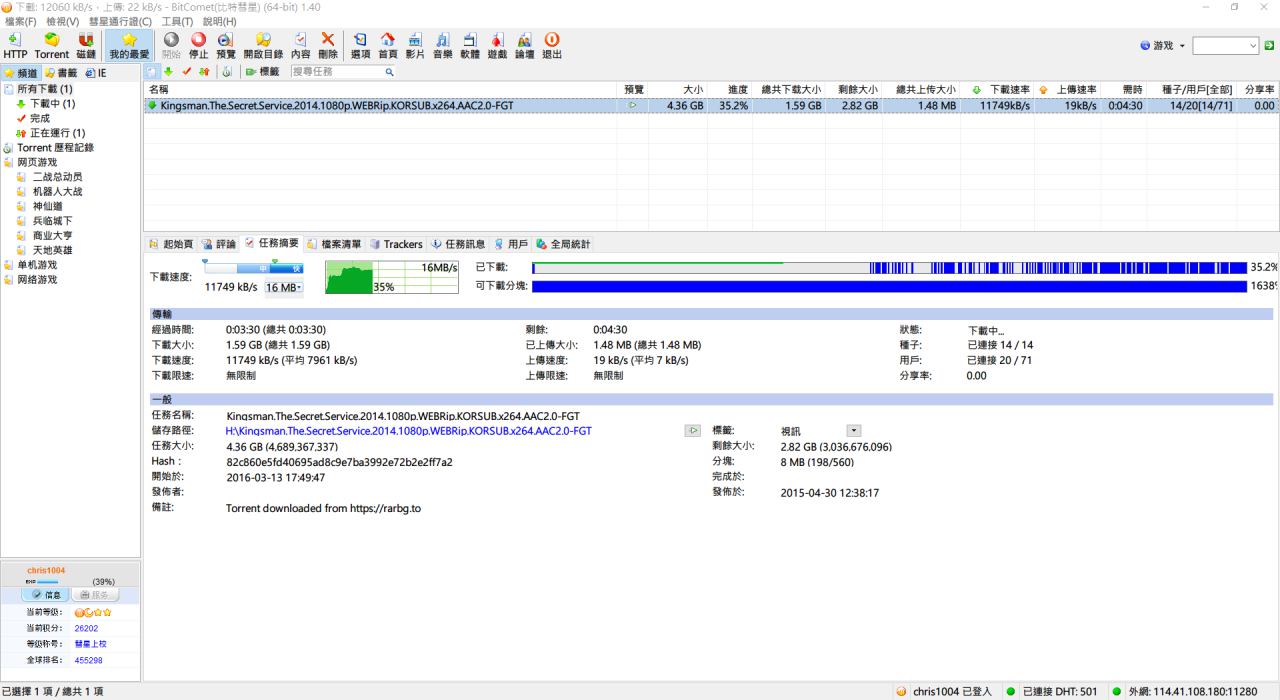The image size is (1280, 700).
Task: Open the games (遊戲) toolbar icon
Action: [497, 46]
